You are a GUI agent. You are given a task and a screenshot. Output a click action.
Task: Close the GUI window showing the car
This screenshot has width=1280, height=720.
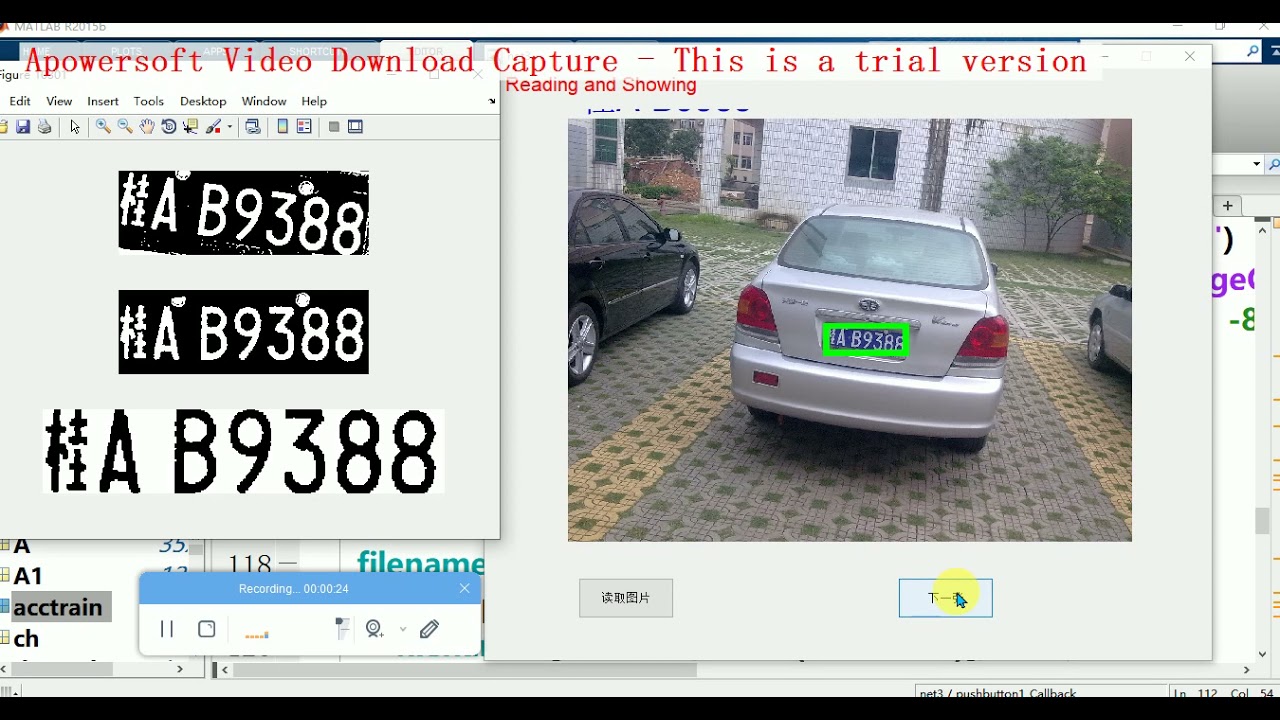(x=1190, y=57)
